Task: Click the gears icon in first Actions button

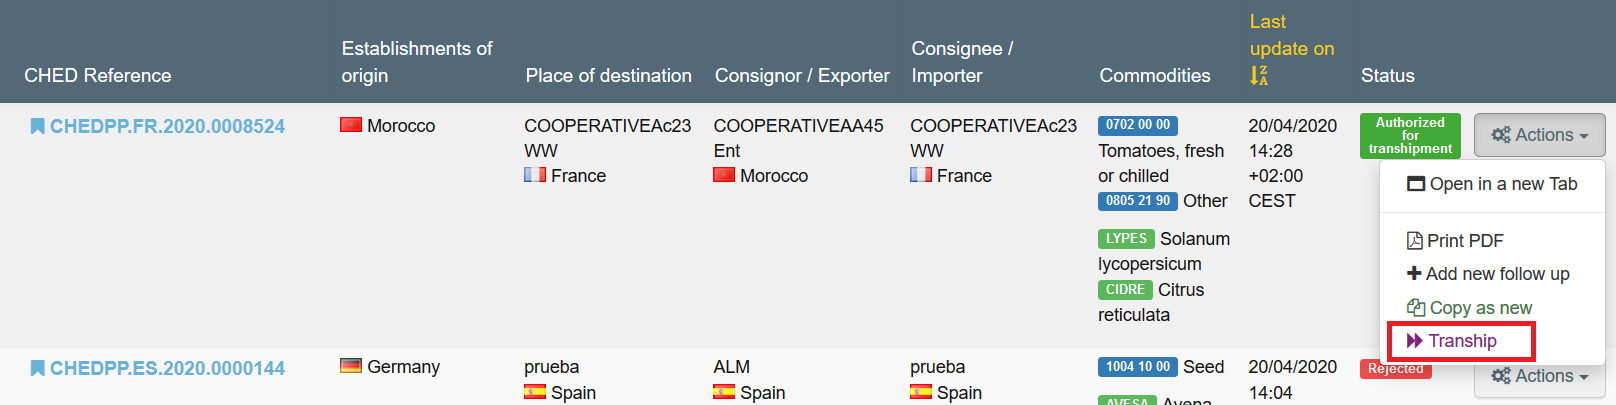Action: (x=1501, y=135)
